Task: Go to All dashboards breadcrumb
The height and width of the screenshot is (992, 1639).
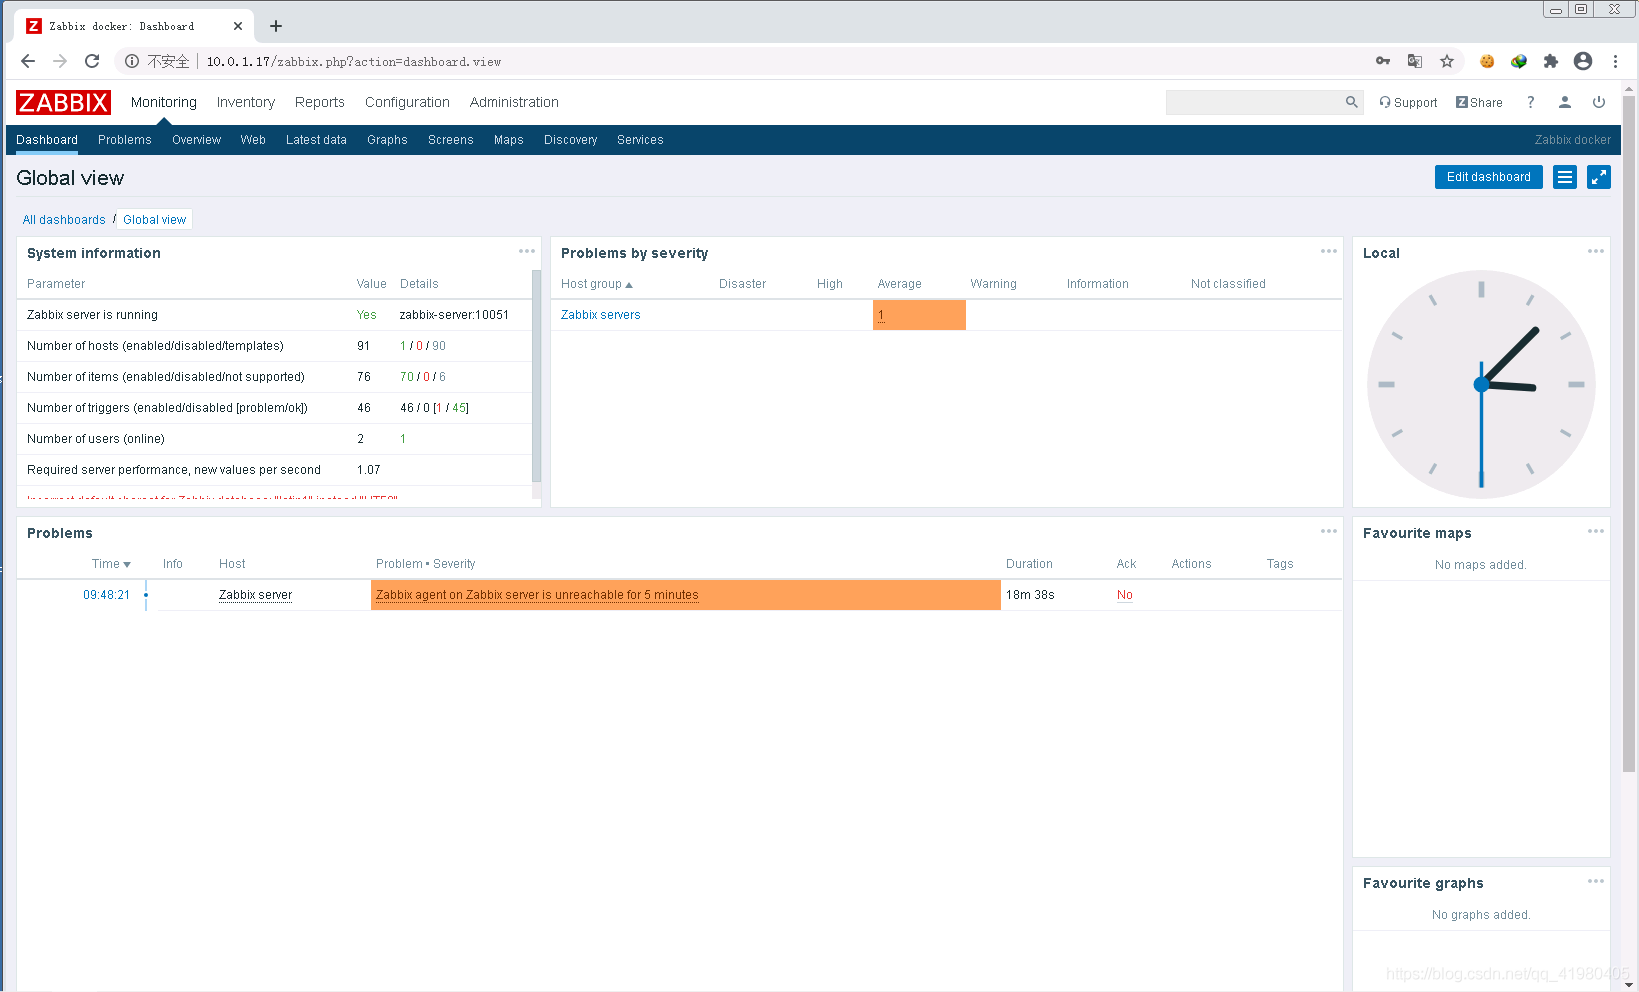Action: tap(64, 220)
